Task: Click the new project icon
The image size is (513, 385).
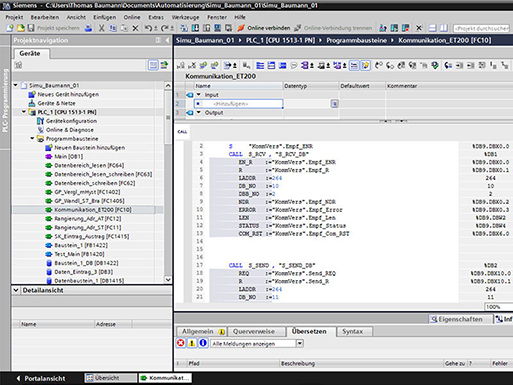Action: pyautogui.click(x=10, y=28)
